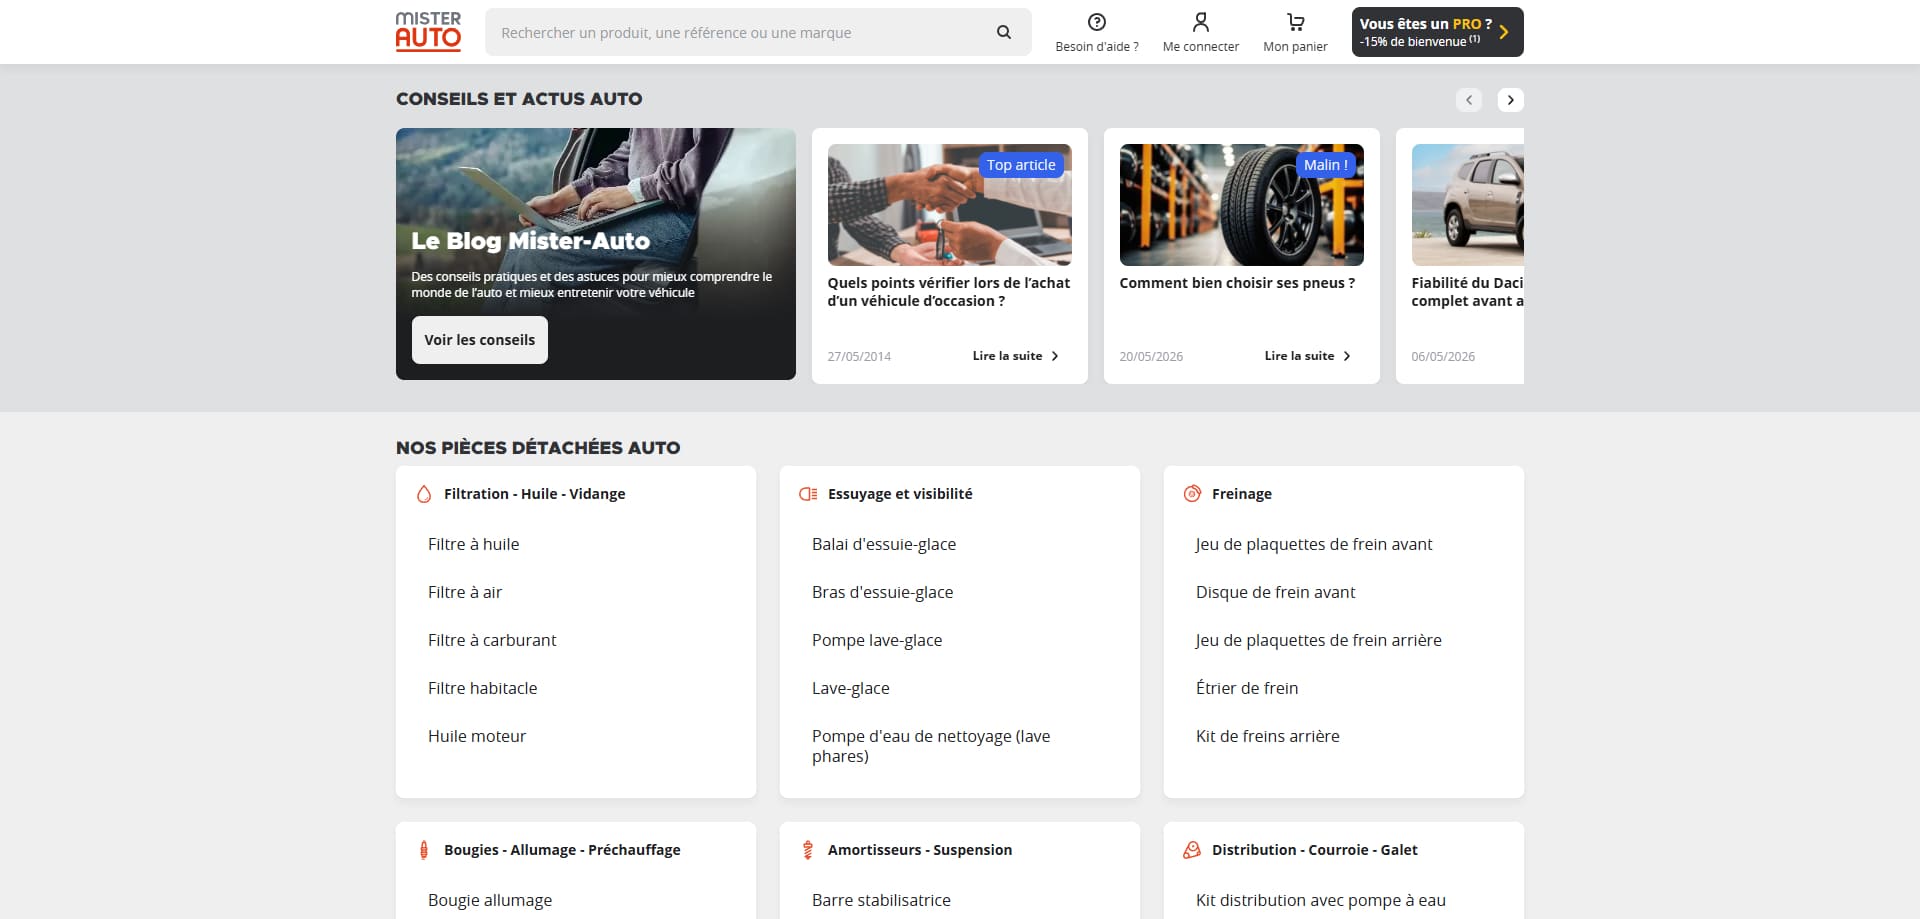Image resolution: width=1920 pixels, height=919 pixels.
Task: Open Bougies - Allumage - Préchauffage category
Action: pyautogui.click(x=562, y=850)
